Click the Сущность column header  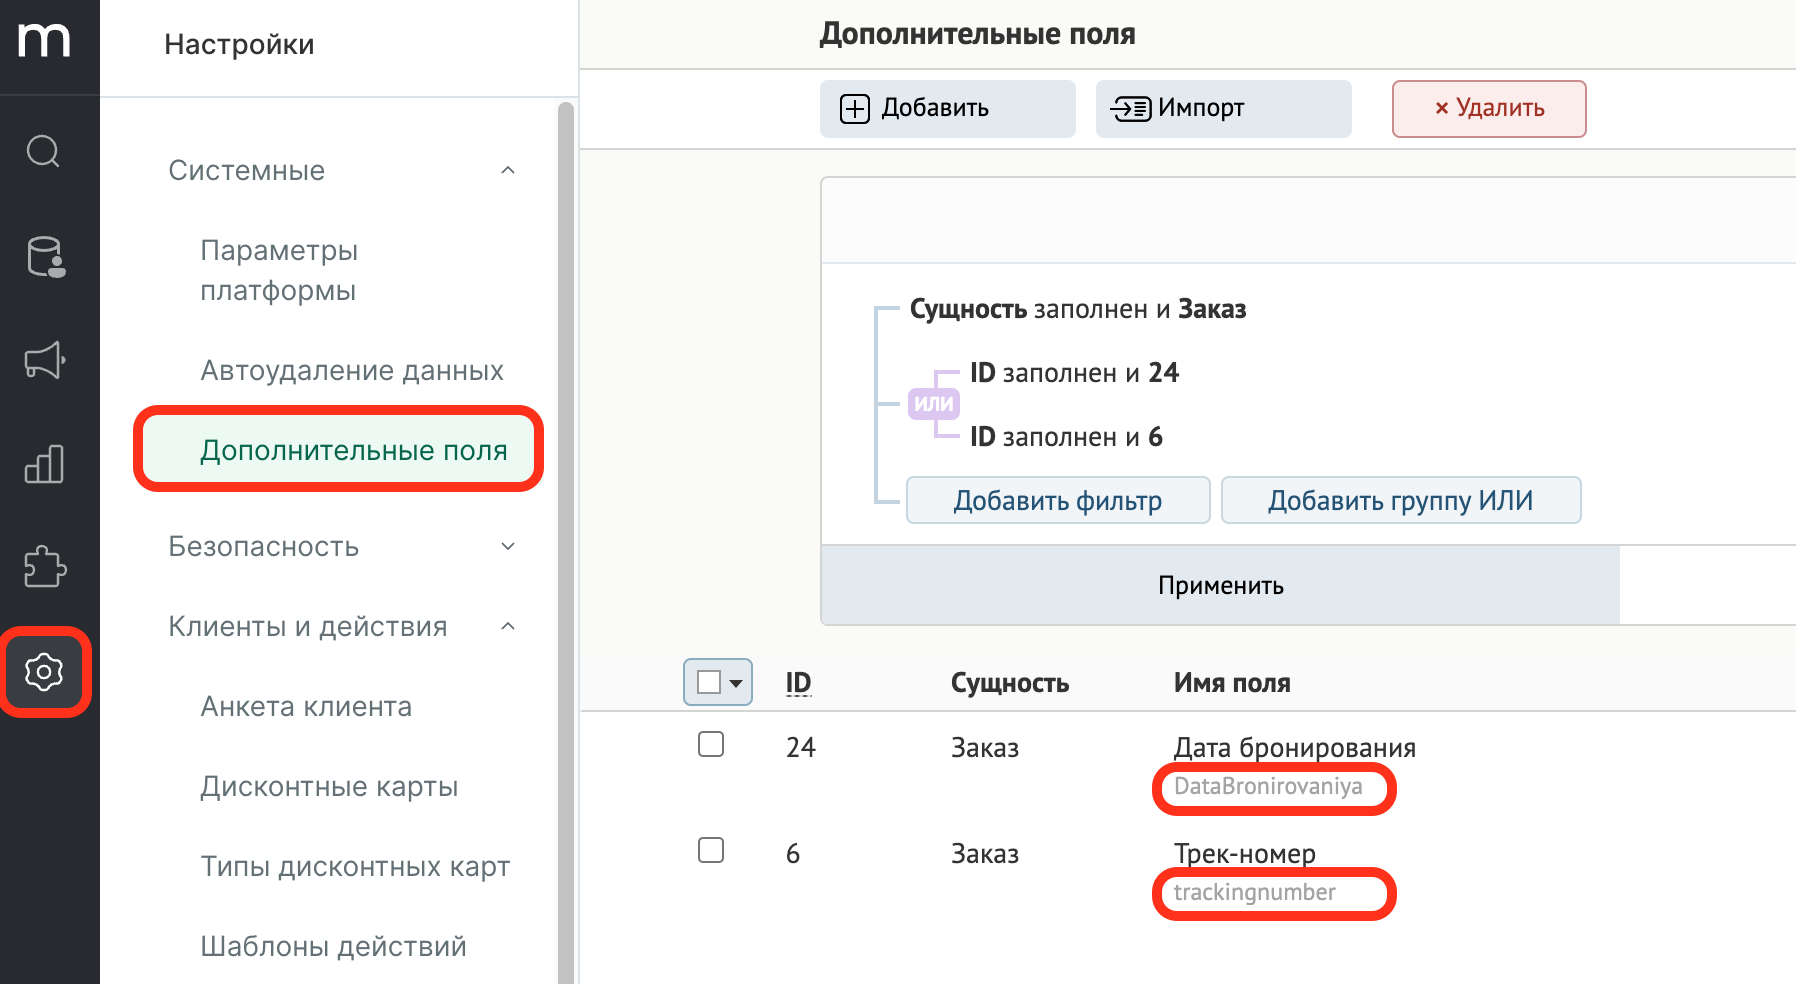pos(1010,683)
